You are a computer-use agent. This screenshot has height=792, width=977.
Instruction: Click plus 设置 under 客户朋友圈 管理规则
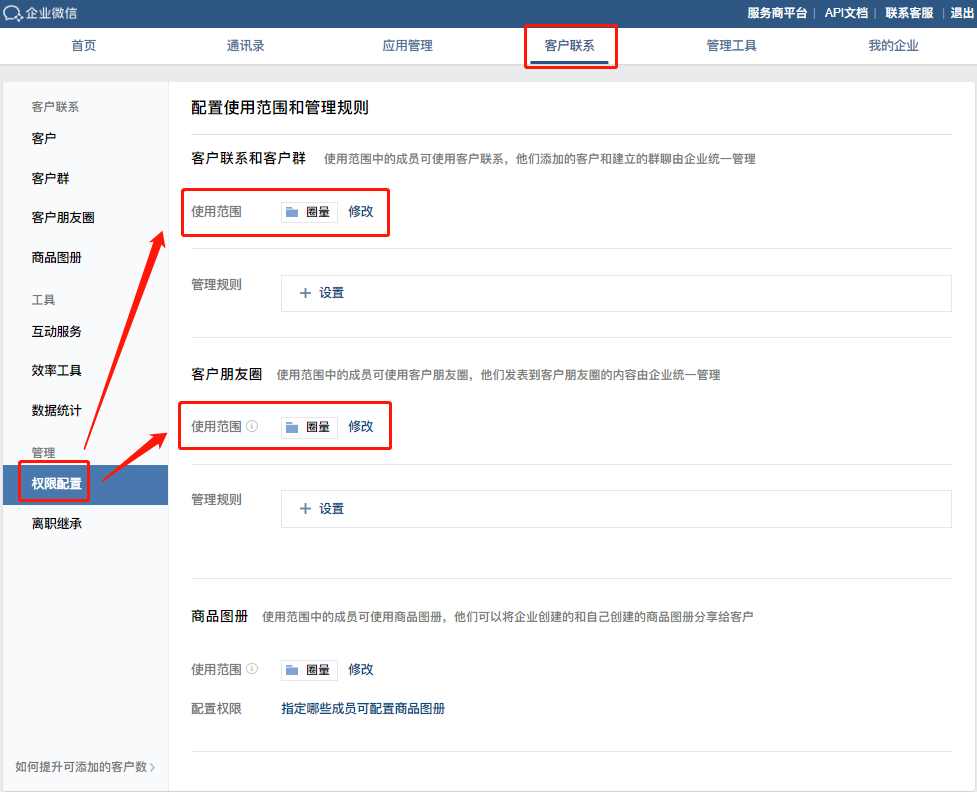pos(322,509)
